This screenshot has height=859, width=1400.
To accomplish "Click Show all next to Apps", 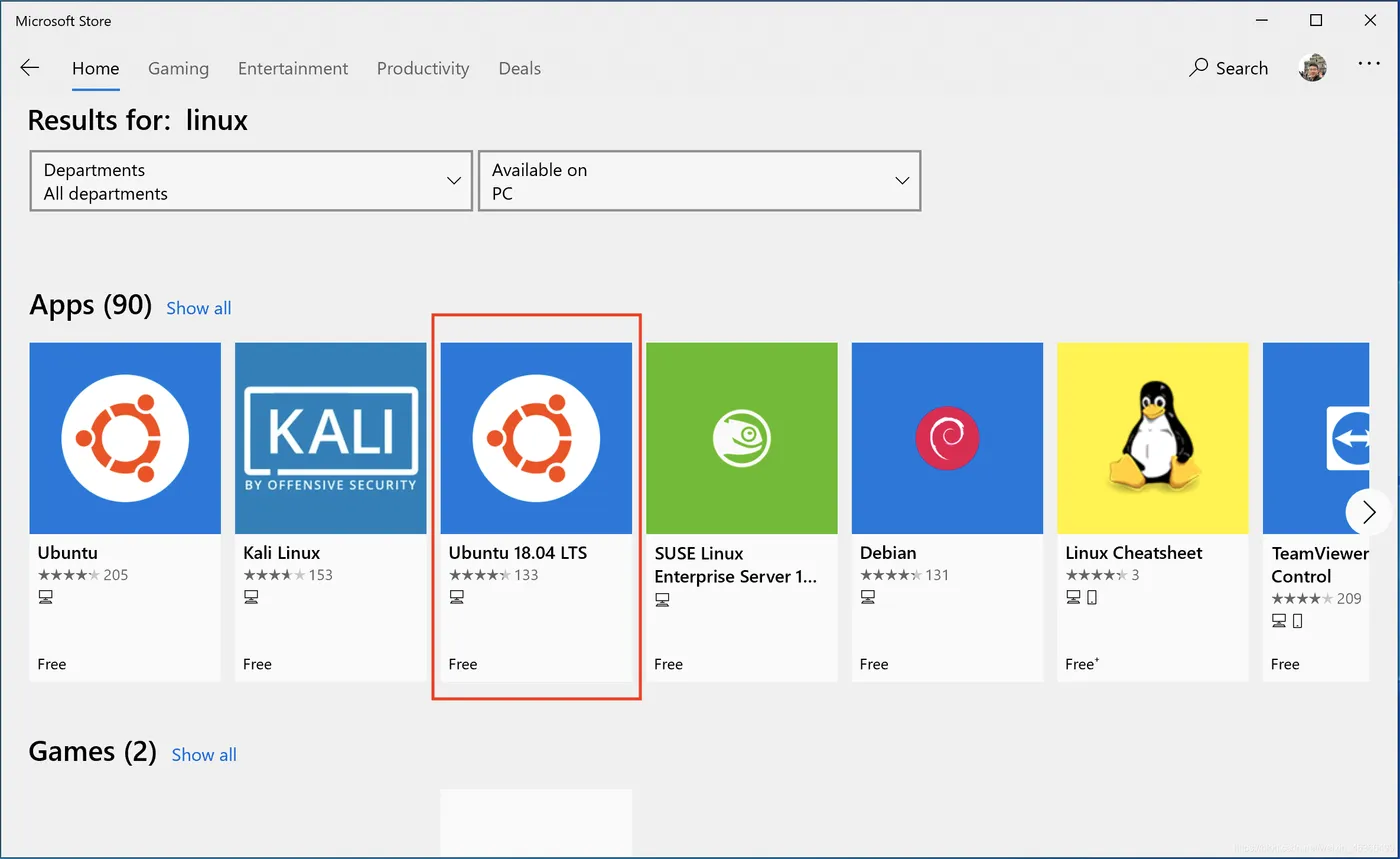I will click(x=198, y=308).
